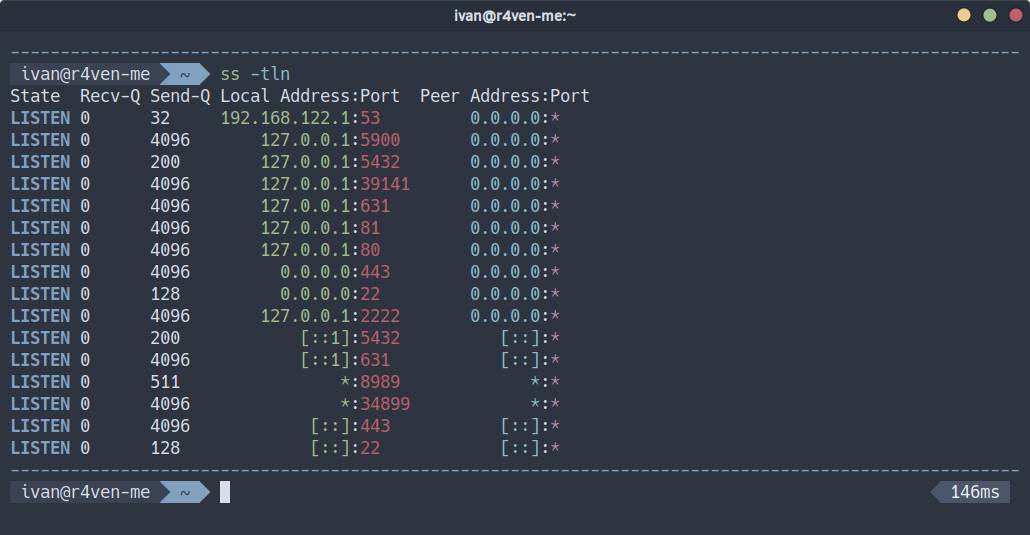Click the Send-Q column header
Viewport: 1030px width, 535px height.
(x=180, y=96)
